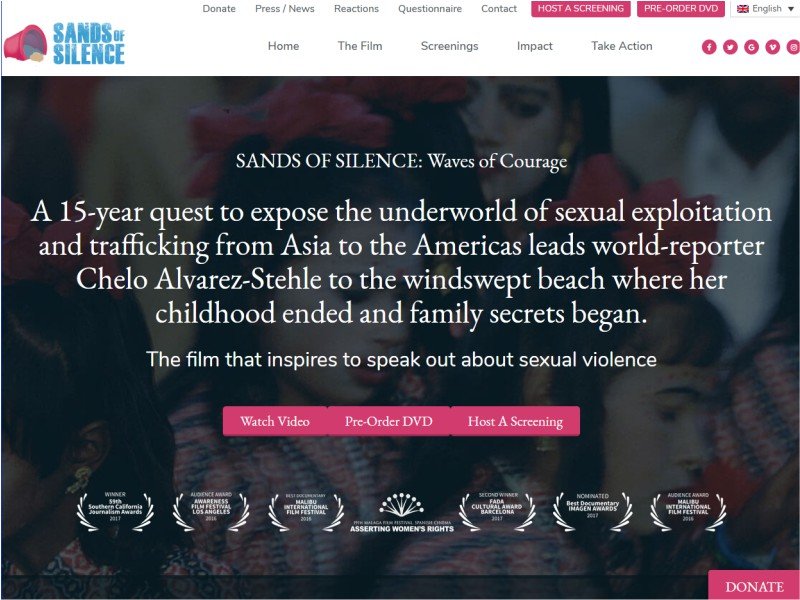Viewport: 800px width, 600px height.
Task: Open the Facebook social icon
Action: (709, 47)
